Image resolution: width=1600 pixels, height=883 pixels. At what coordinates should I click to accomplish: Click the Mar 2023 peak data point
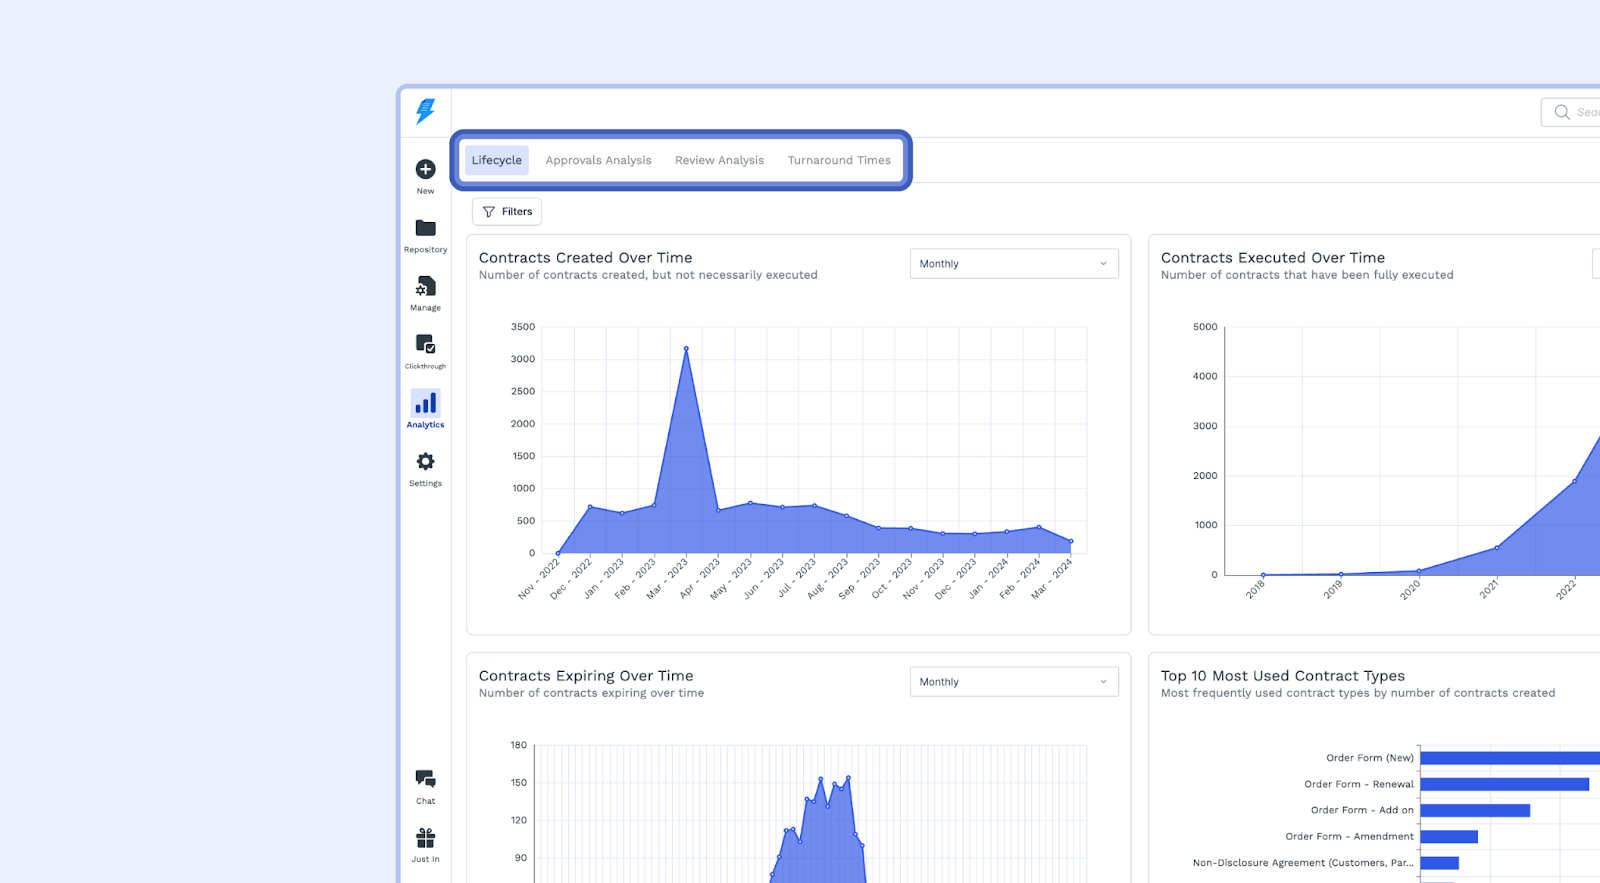click(x=686, y=349)
